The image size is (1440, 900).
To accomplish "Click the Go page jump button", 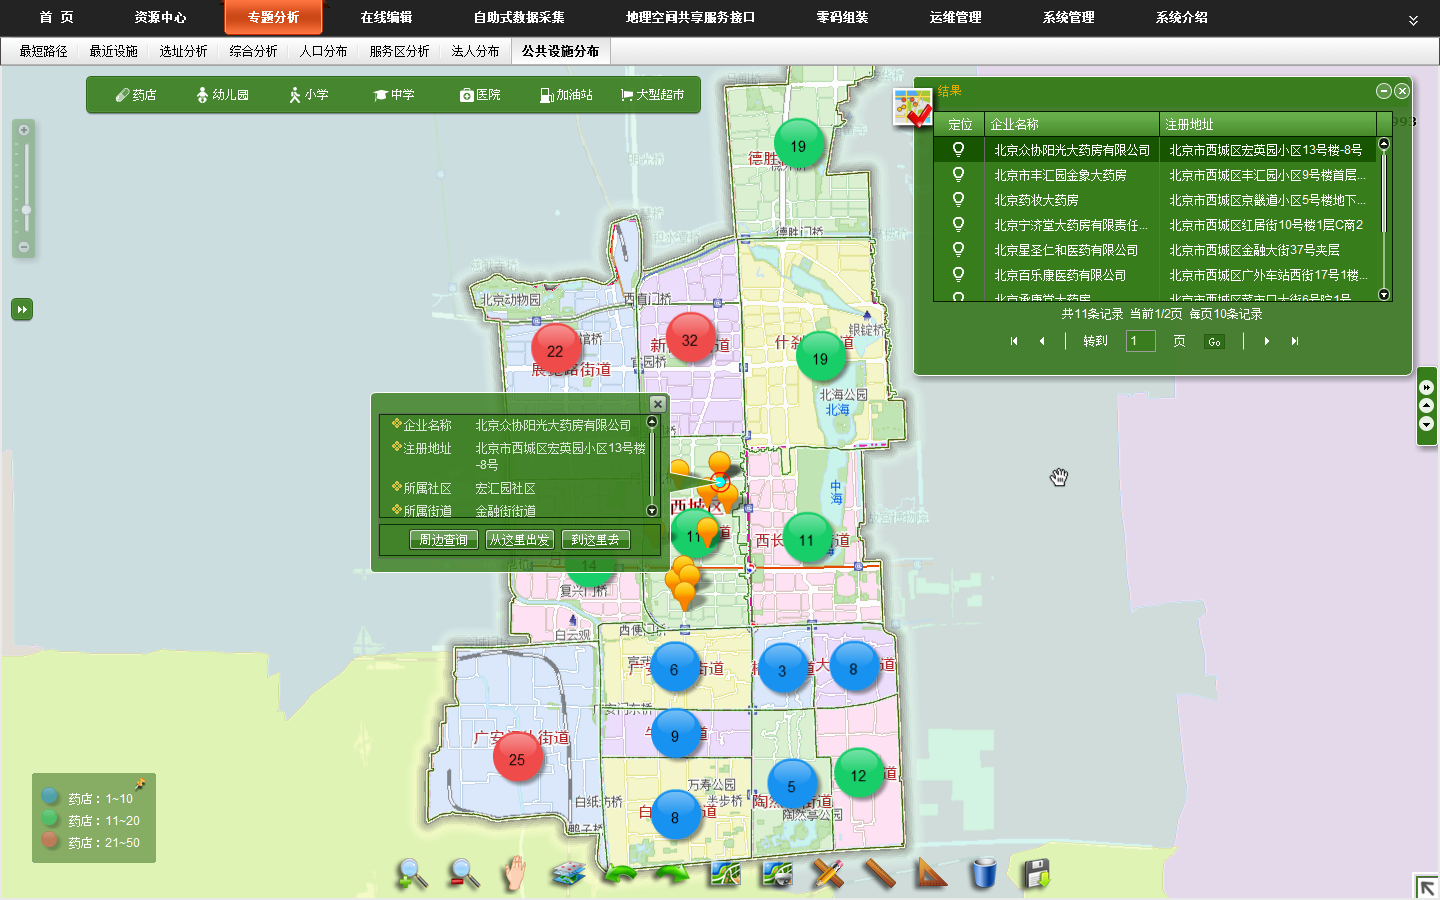I will point(1214,342).
